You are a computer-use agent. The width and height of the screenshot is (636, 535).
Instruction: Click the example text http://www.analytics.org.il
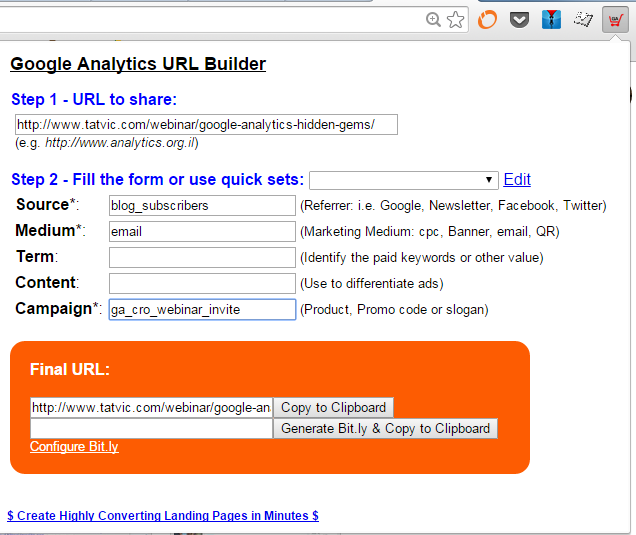(120, 143)
